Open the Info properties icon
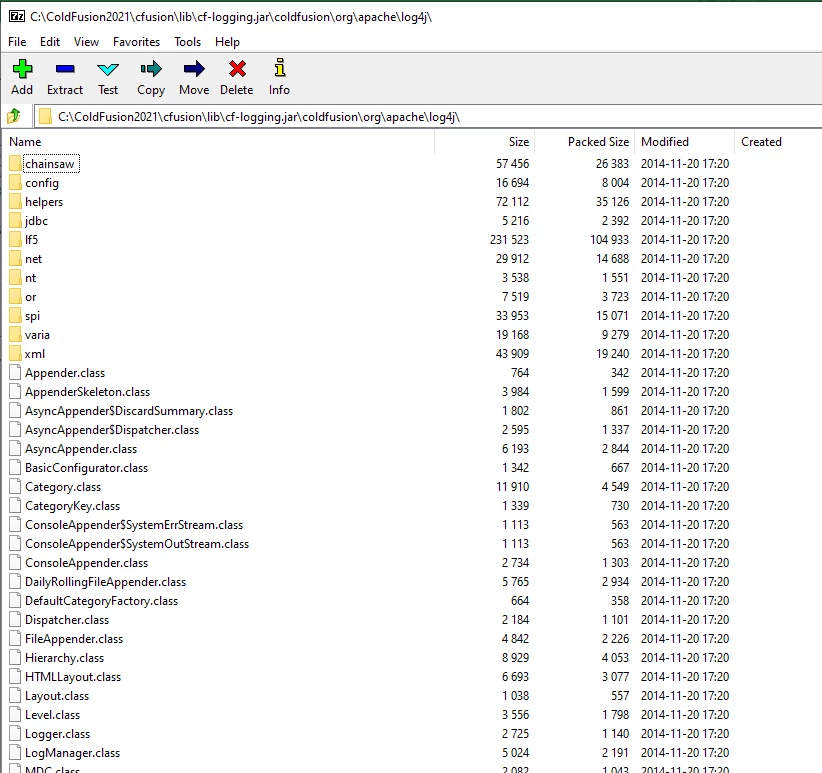The image size is (822, 773). 280,68
